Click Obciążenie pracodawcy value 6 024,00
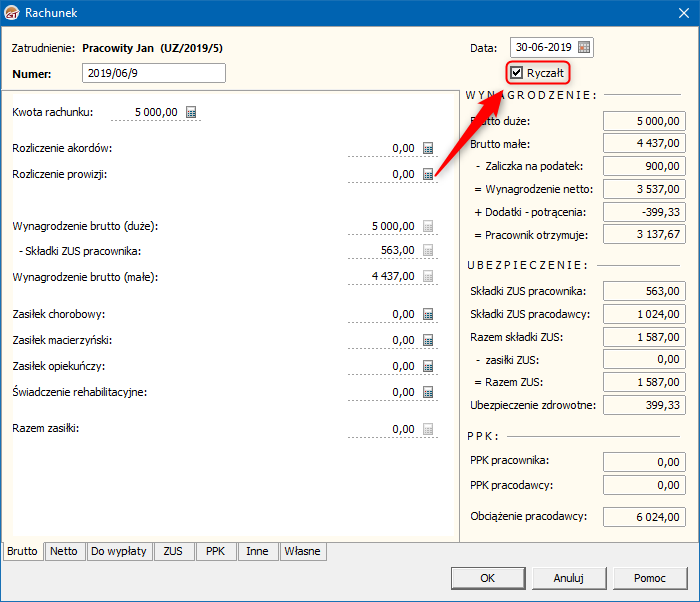Screen dimensions: 700x602 [x=644, y=517]
